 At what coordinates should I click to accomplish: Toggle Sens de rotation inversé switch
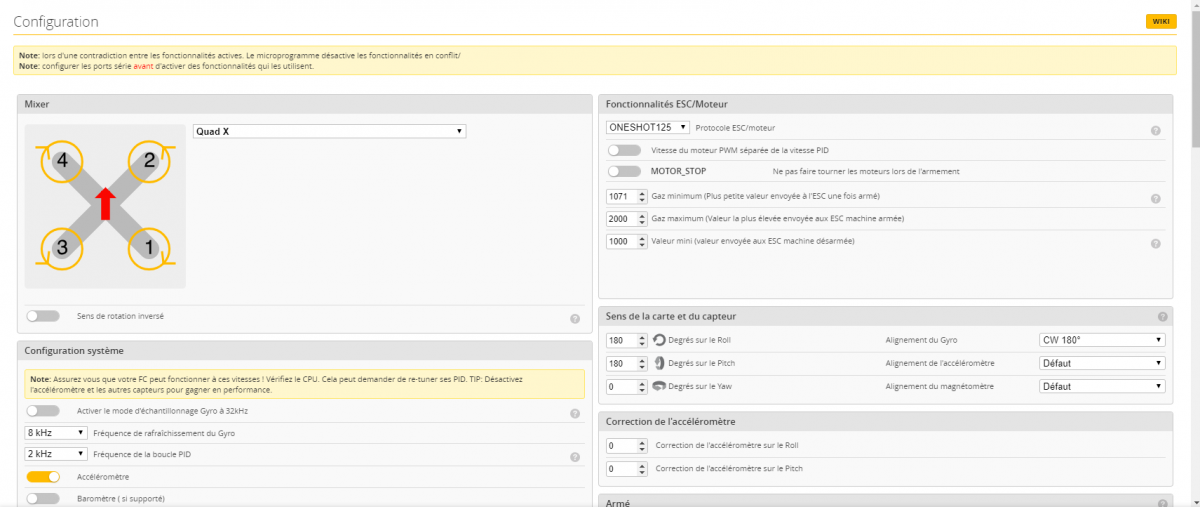(x=43, y=316)
